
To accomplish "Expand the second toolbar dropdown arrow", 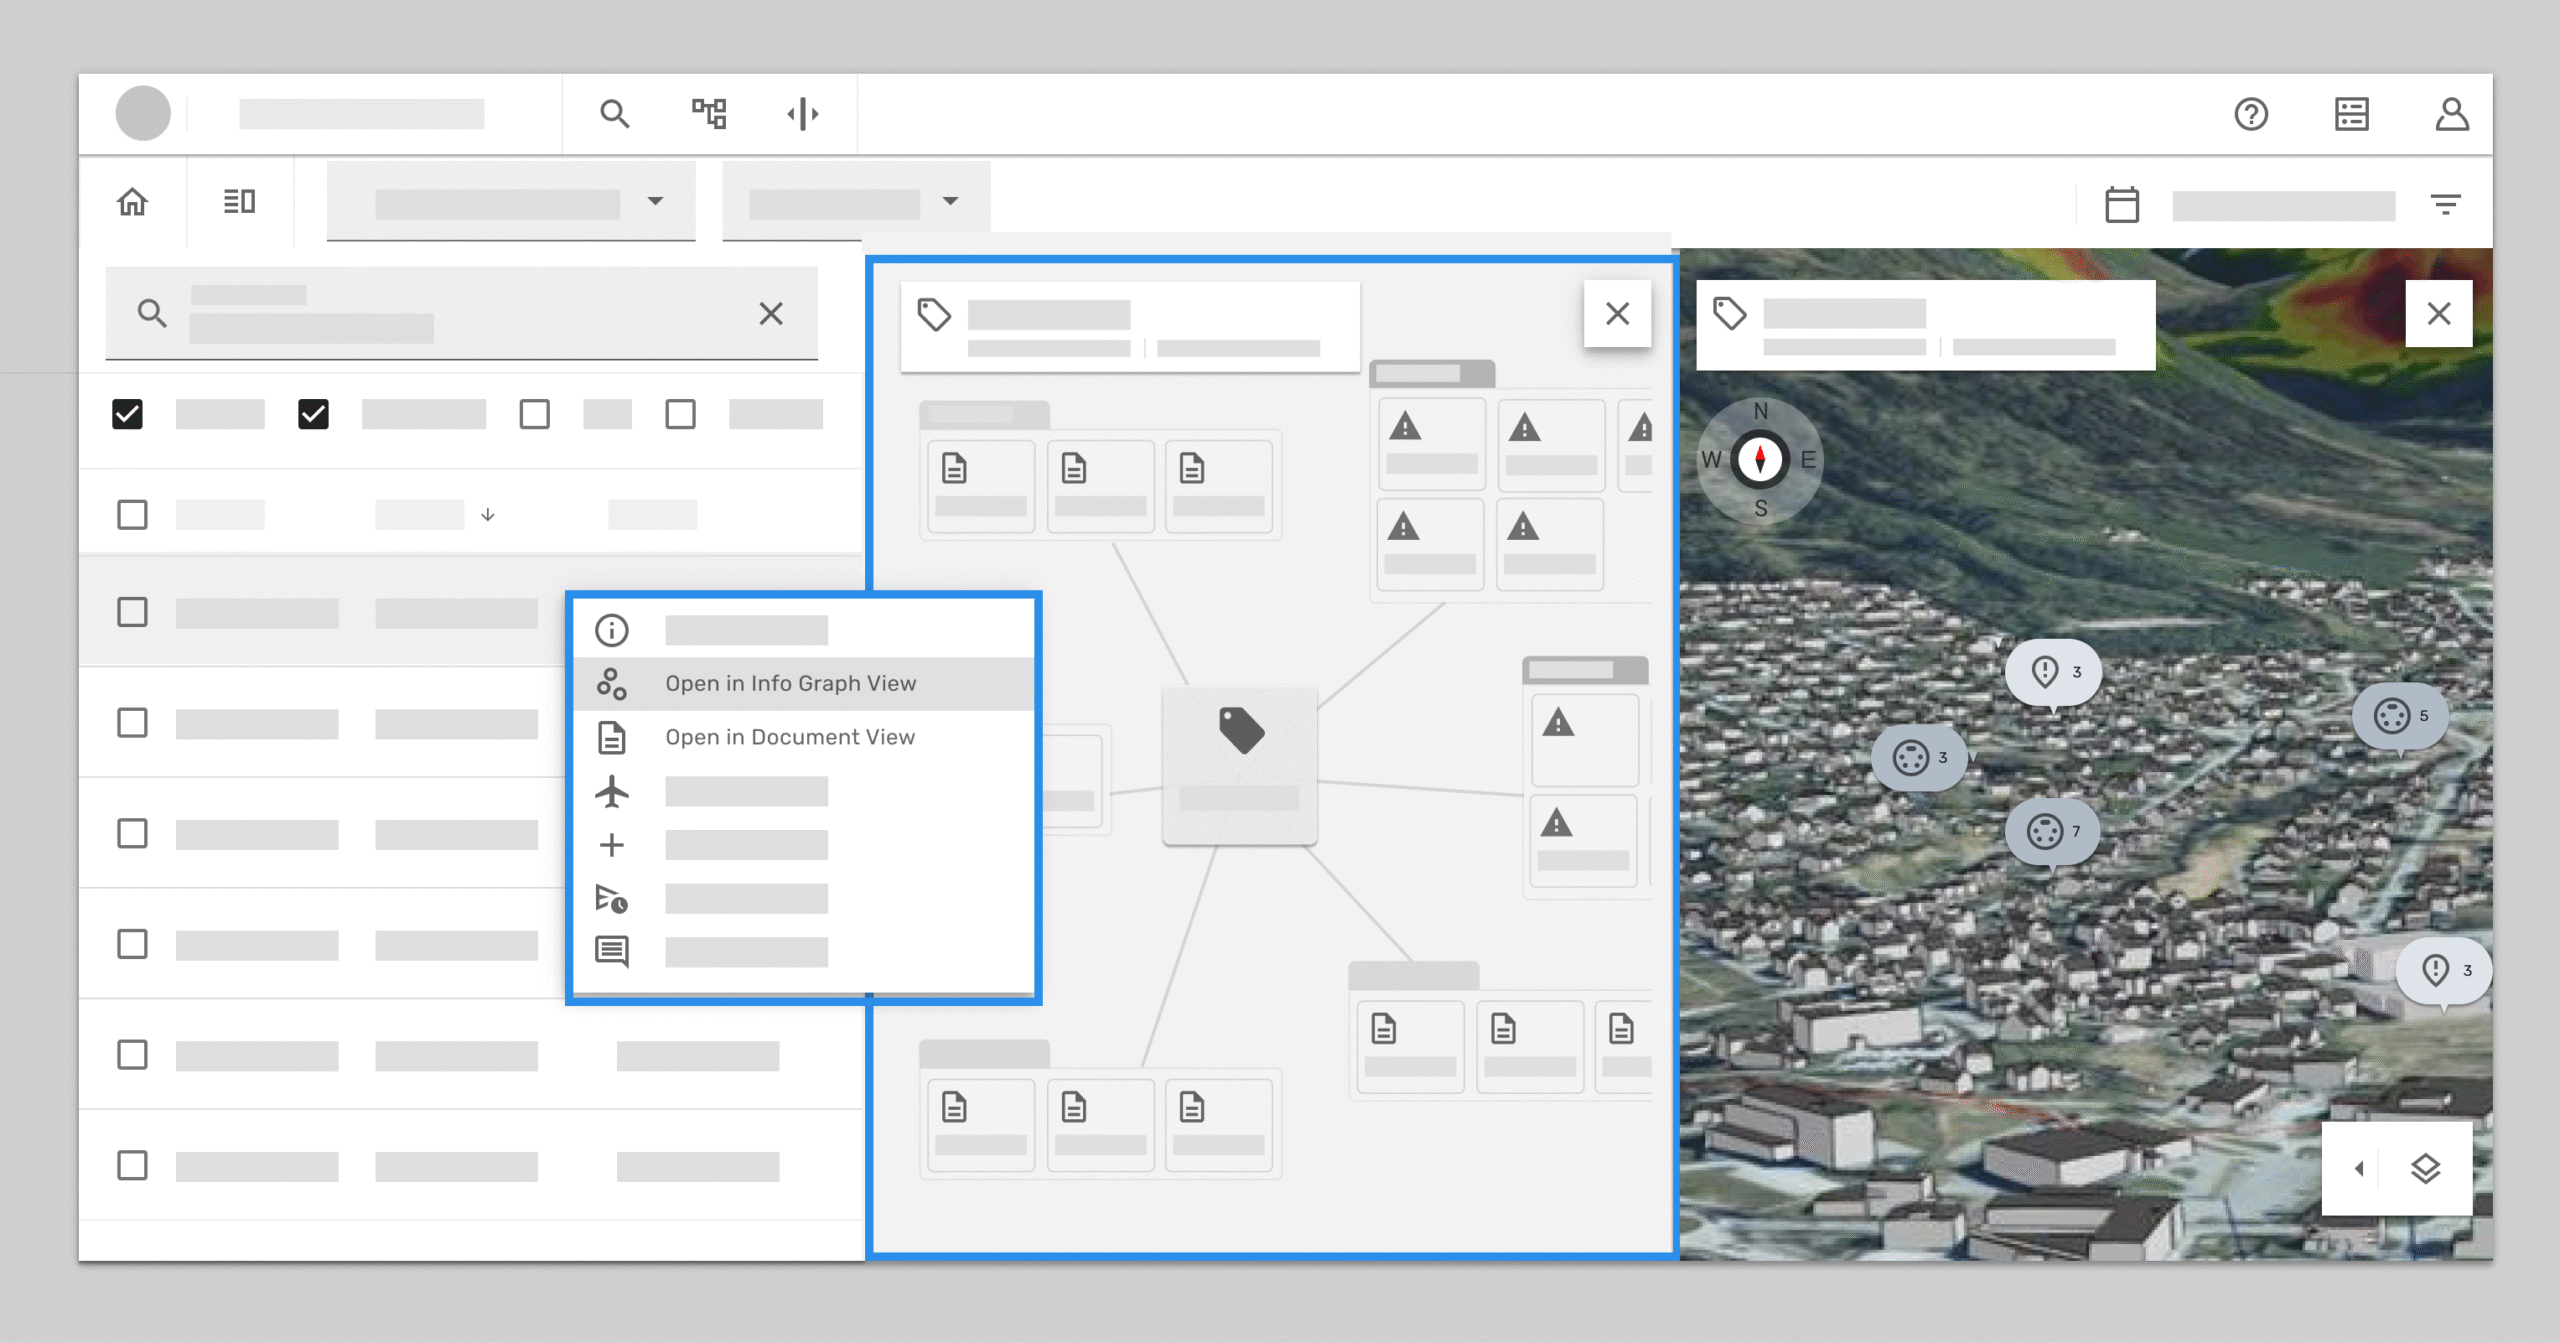I will [x=950, y=201].
